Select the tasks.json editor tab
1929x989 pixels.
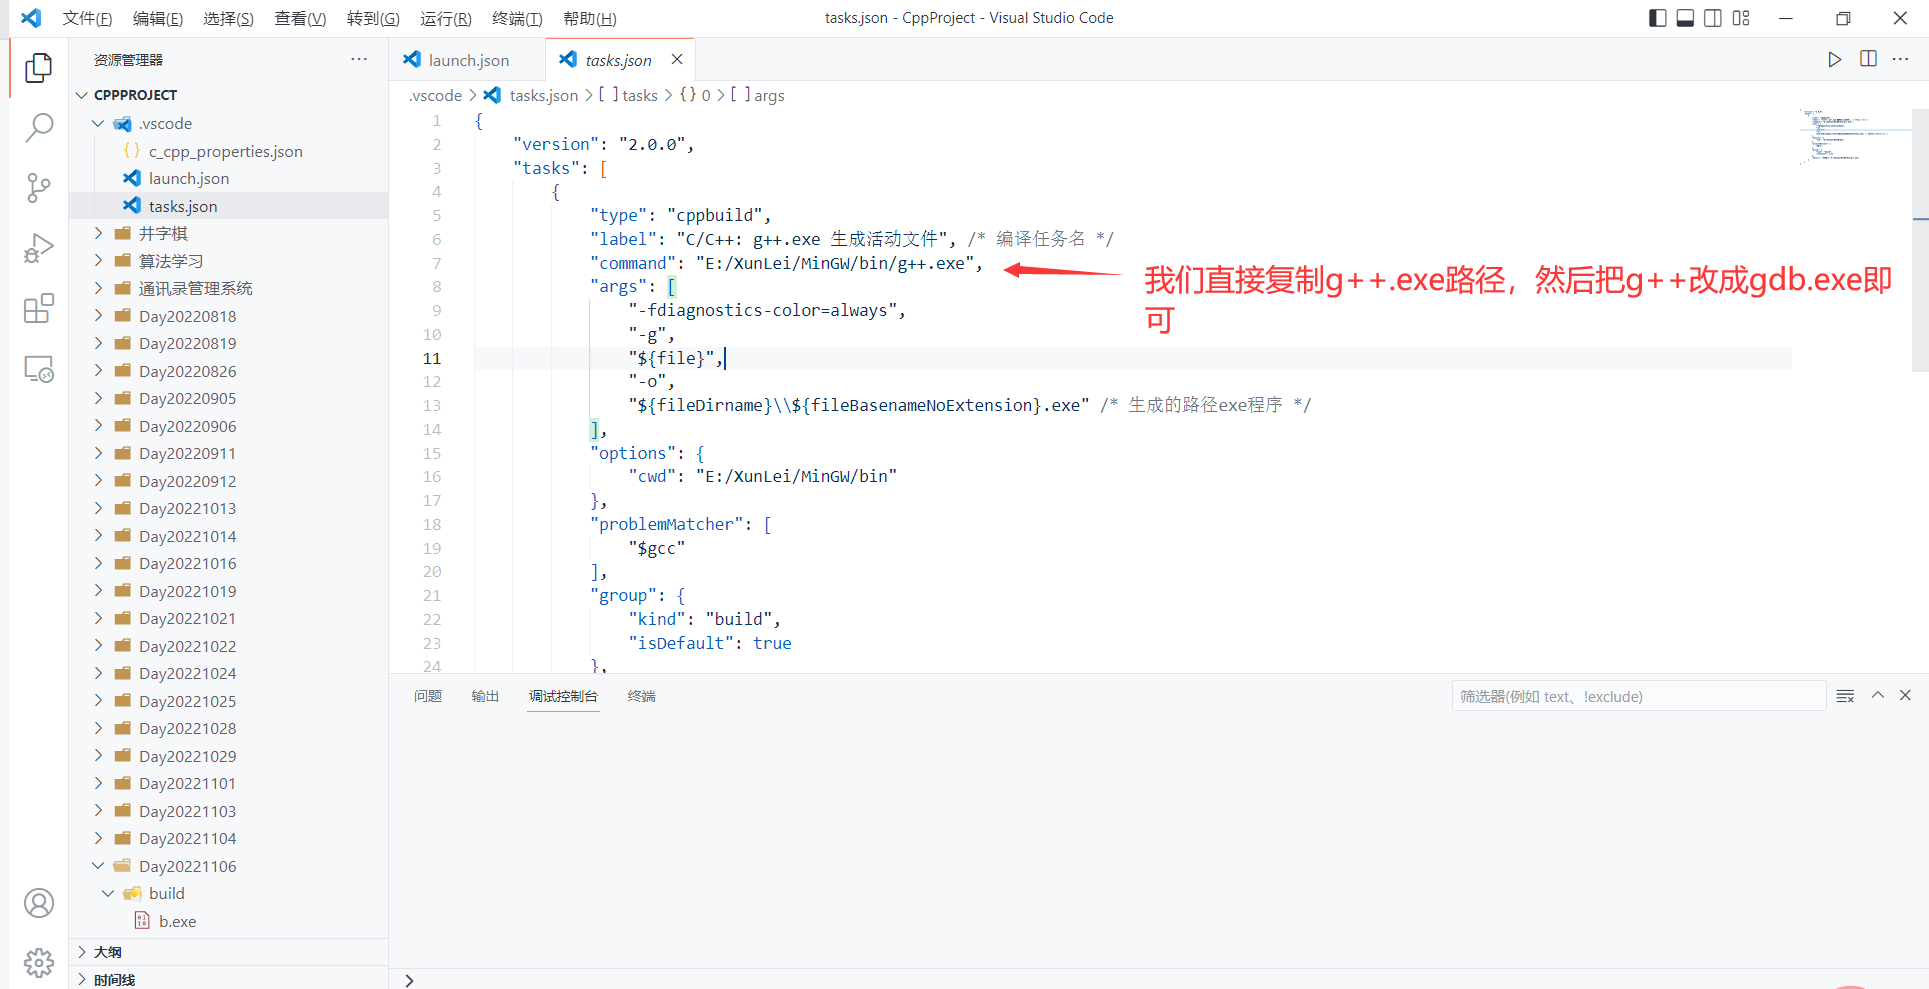618,60
